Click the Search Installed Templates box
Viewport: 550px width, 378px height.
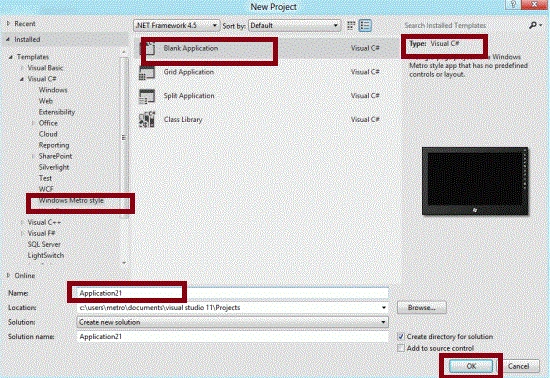[x=464, y=25]
